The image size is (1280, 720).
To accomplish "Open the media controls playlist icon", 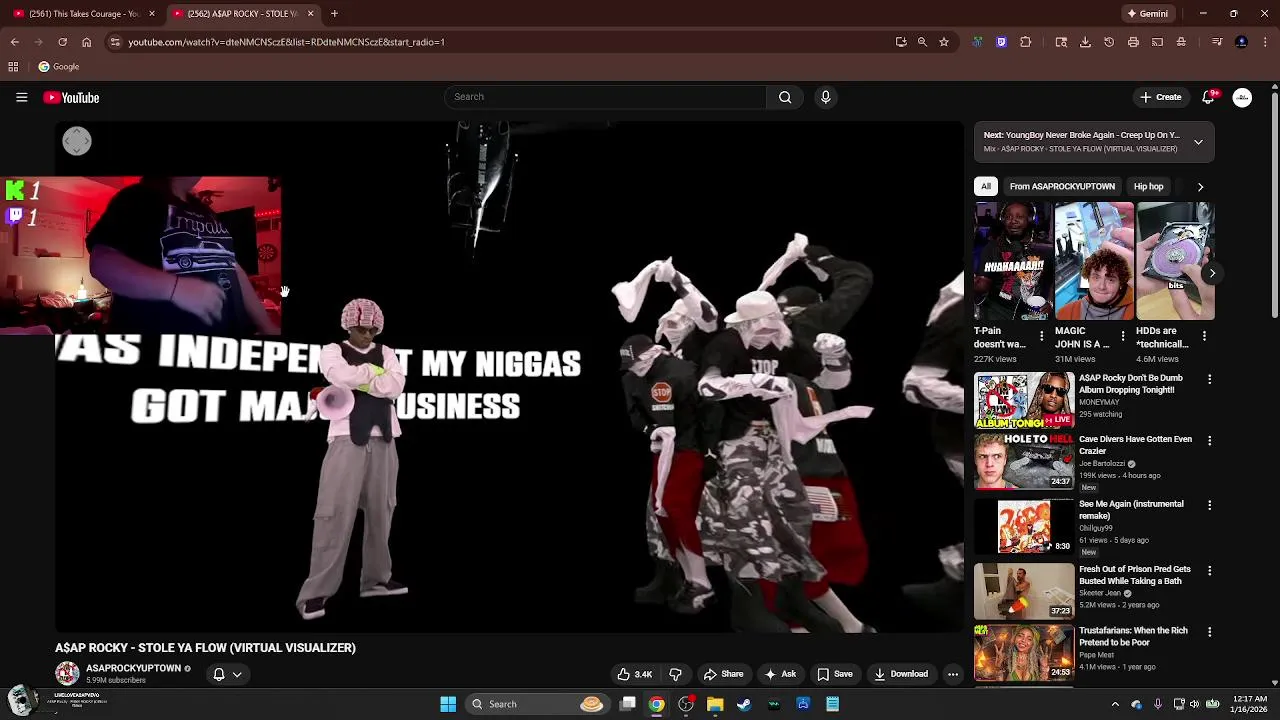I will (1217, 42).
